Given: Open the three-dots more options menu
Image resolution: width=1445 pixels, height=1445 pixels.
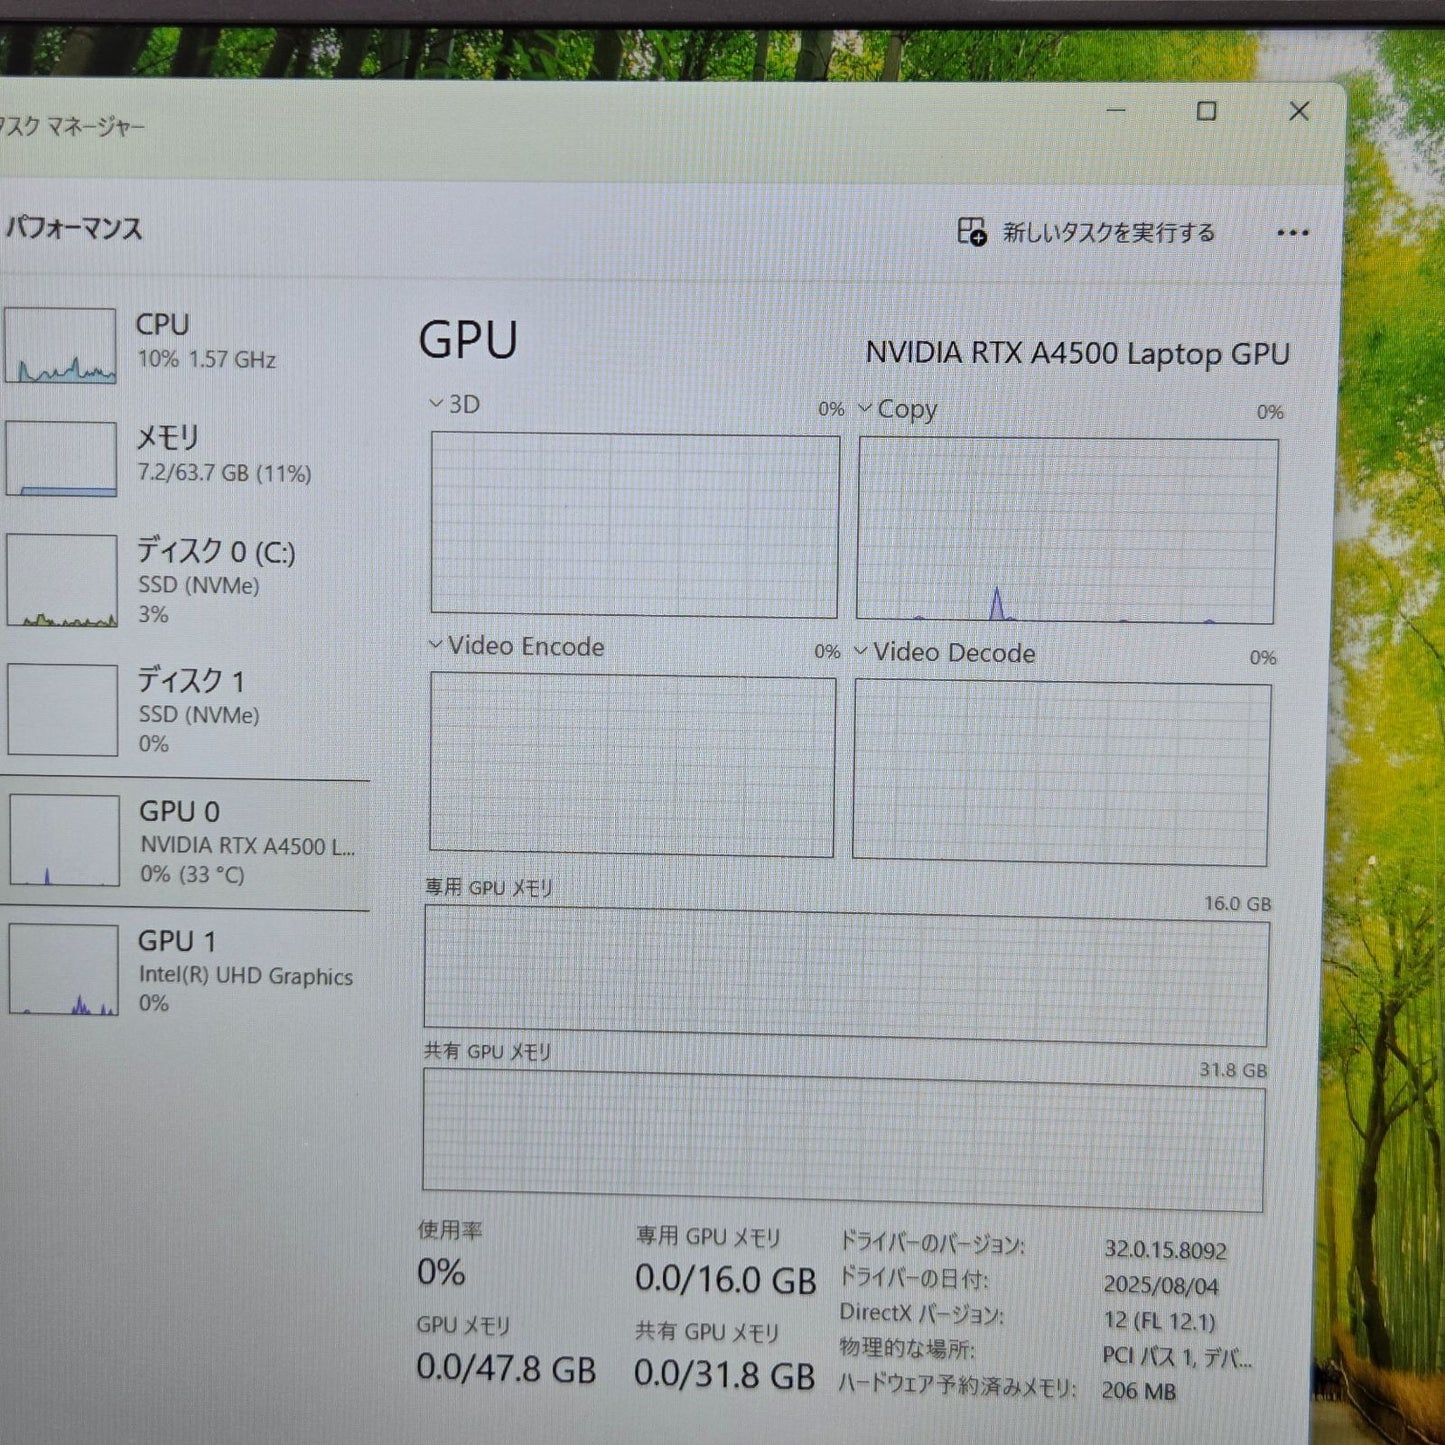Looking at the screenshot, I should pos(1292,234).
